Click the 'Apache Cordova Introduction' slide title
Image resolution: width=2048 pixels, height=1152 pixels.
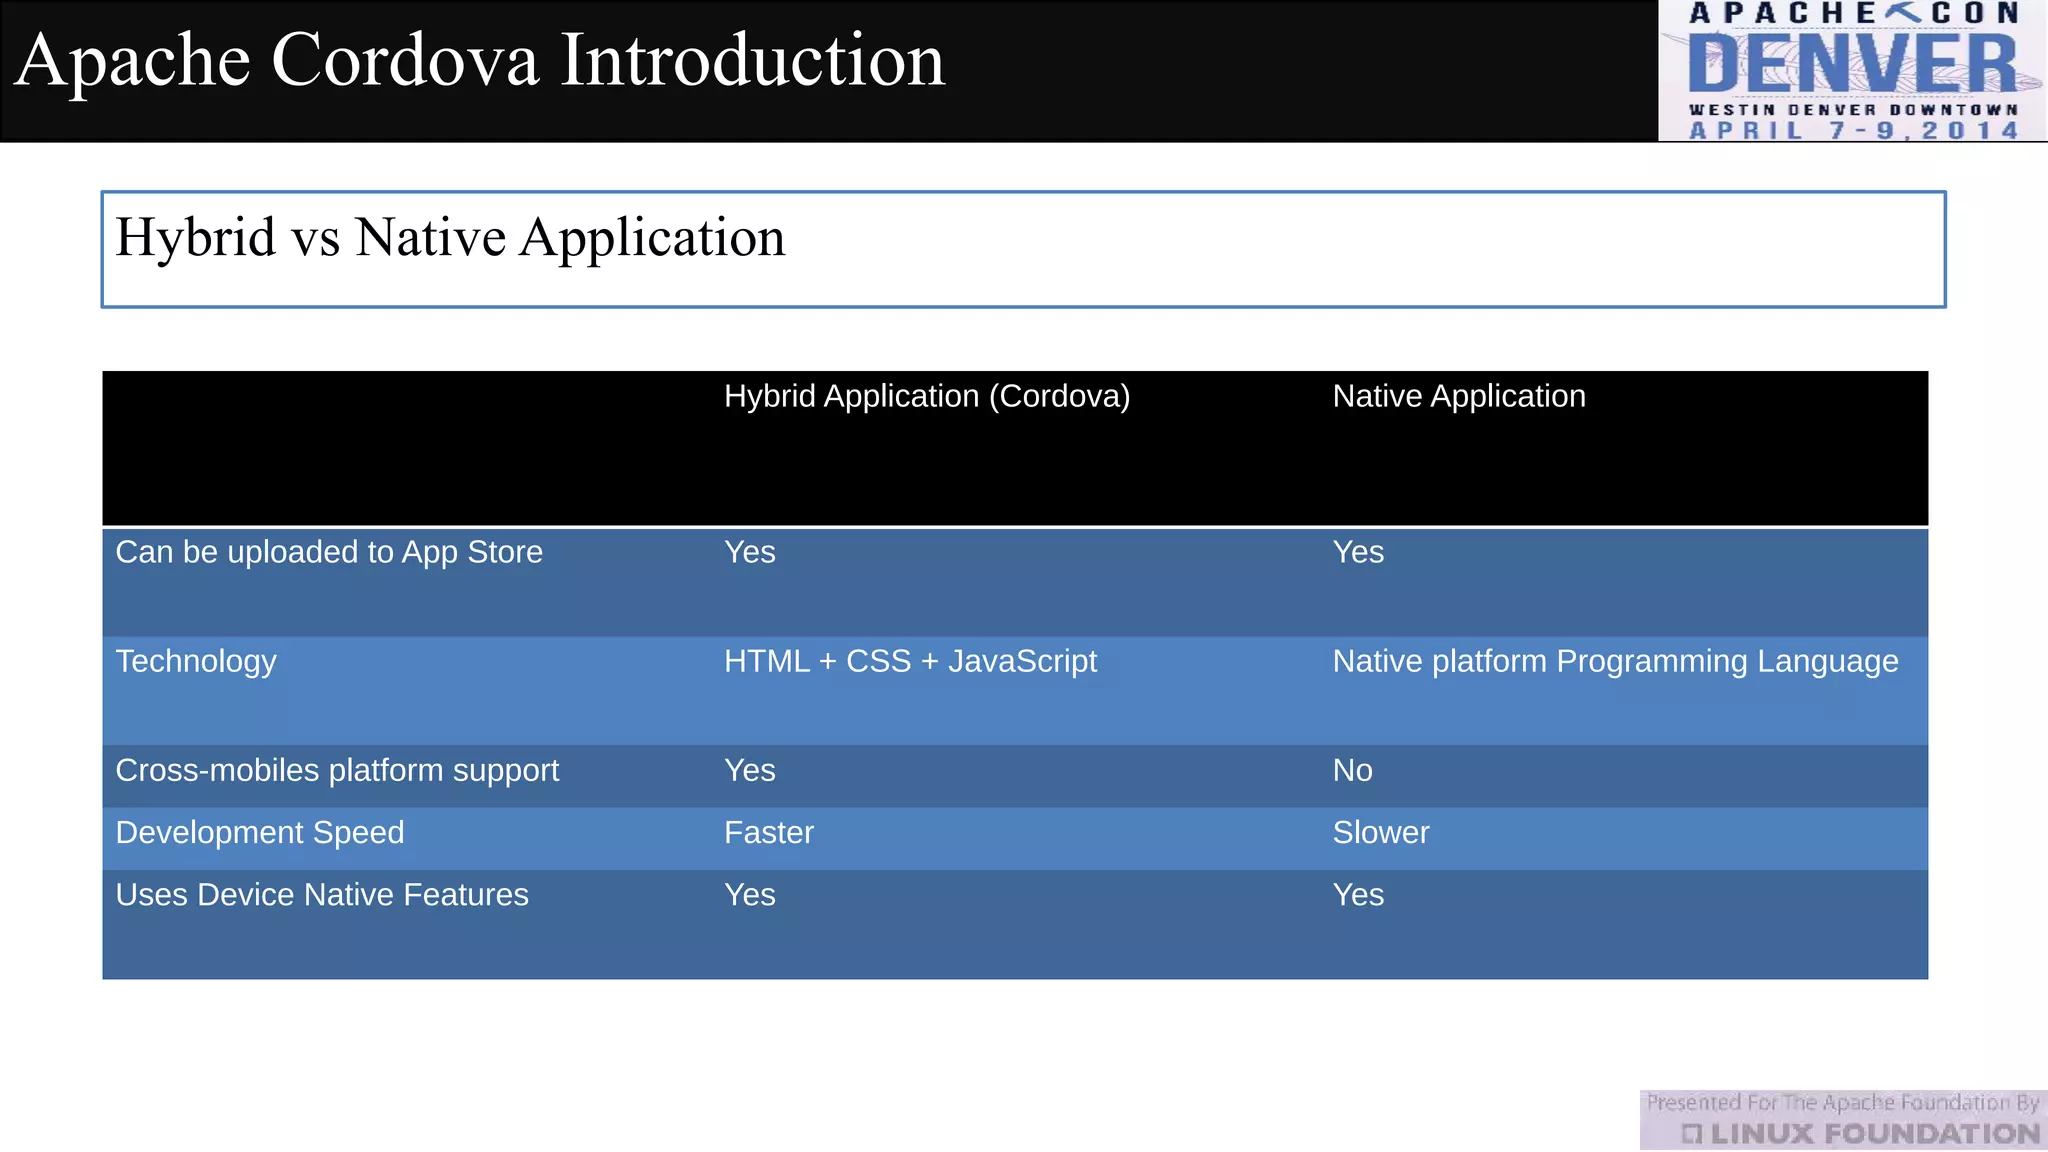pos(480,62)
